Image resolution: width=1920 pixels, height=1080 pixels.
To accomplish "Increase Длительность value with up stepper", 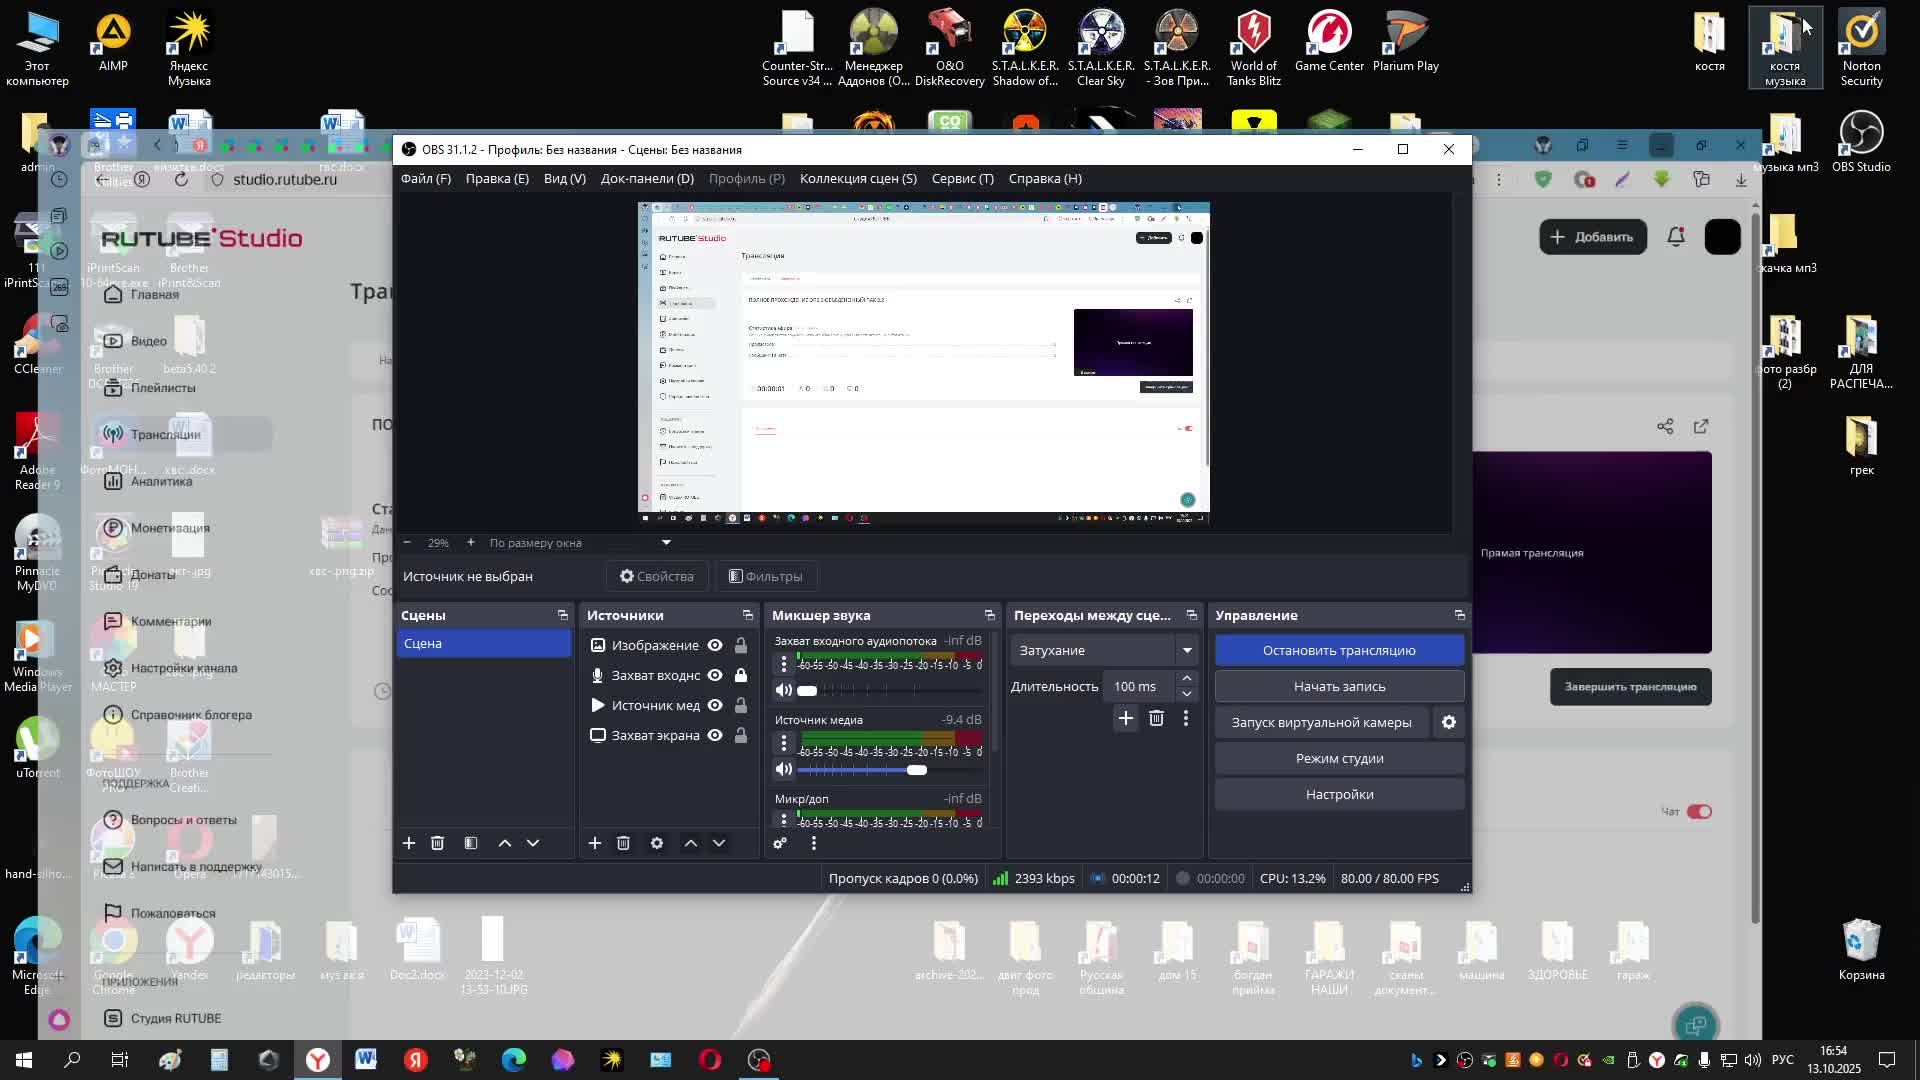I will tap(1187, 679).
